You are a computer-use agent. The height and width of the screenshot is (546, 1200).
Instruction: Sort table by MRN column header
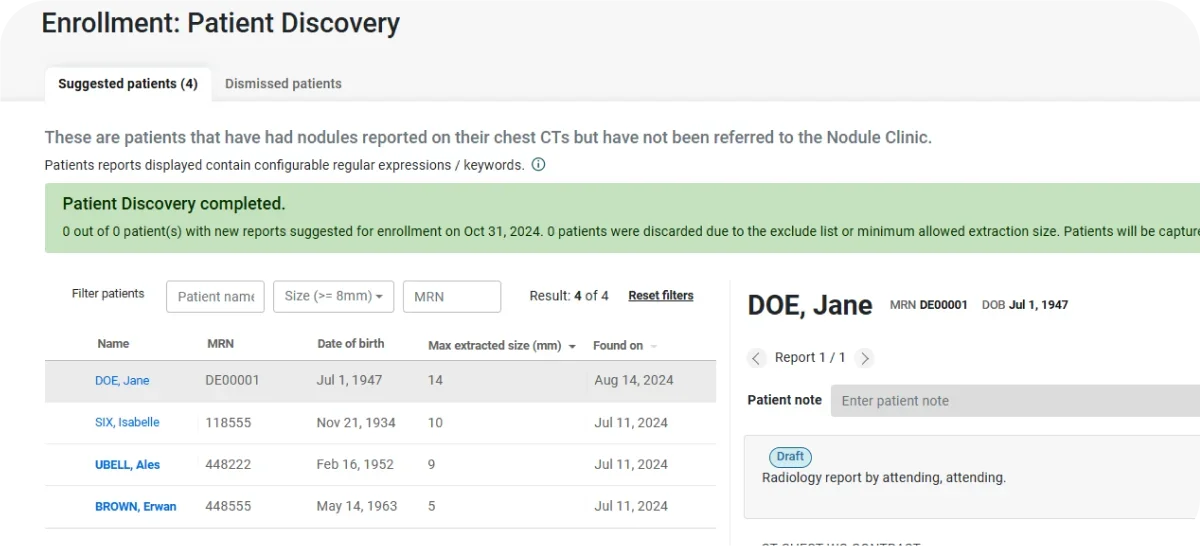coord(220,344)
